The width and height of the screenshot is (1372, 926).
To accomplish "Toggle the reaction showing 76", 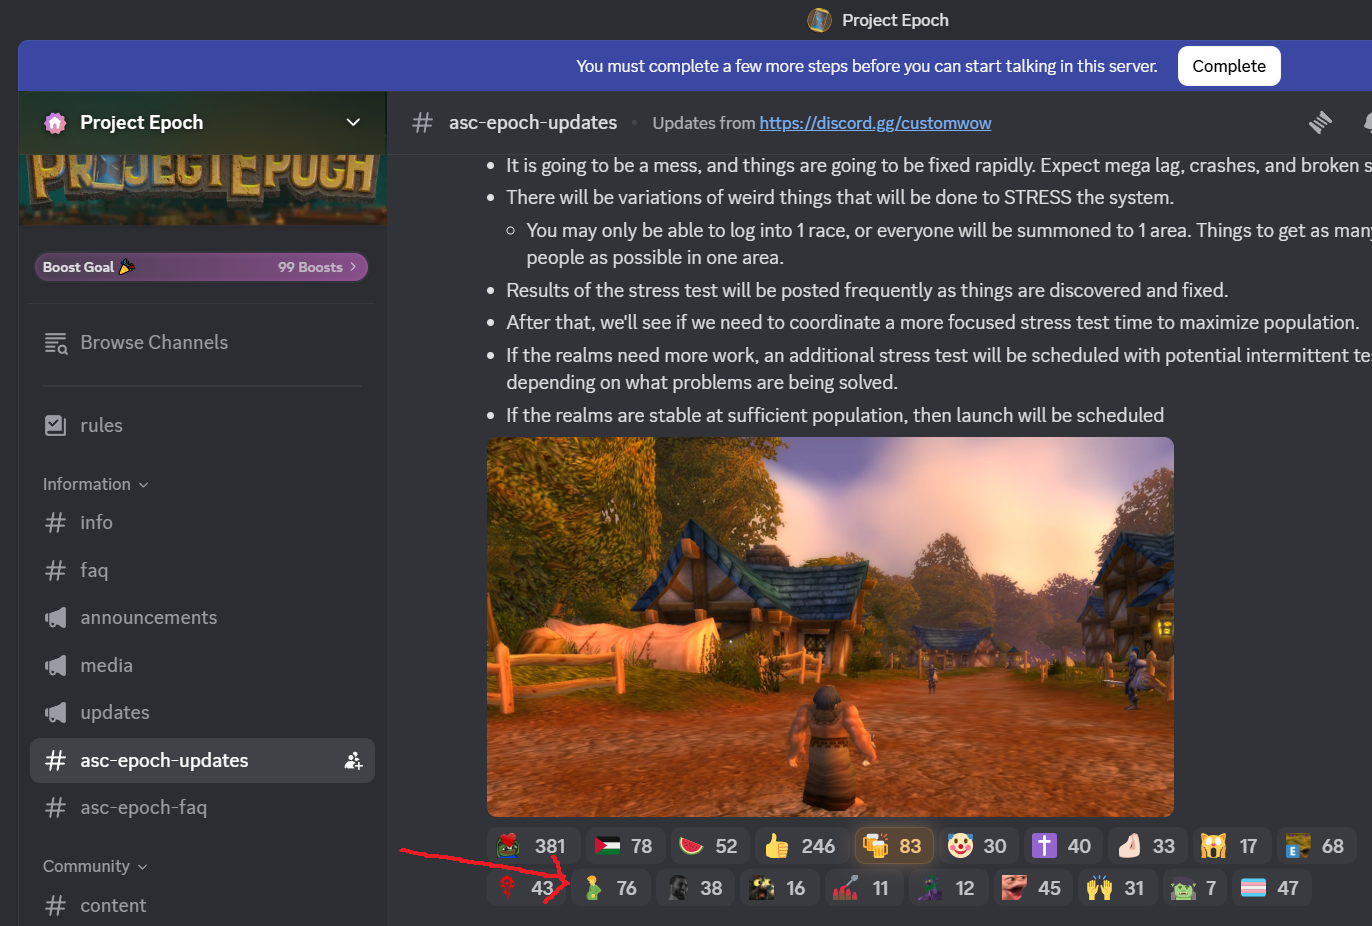I will pyautogui.click(x=611, y=888).
